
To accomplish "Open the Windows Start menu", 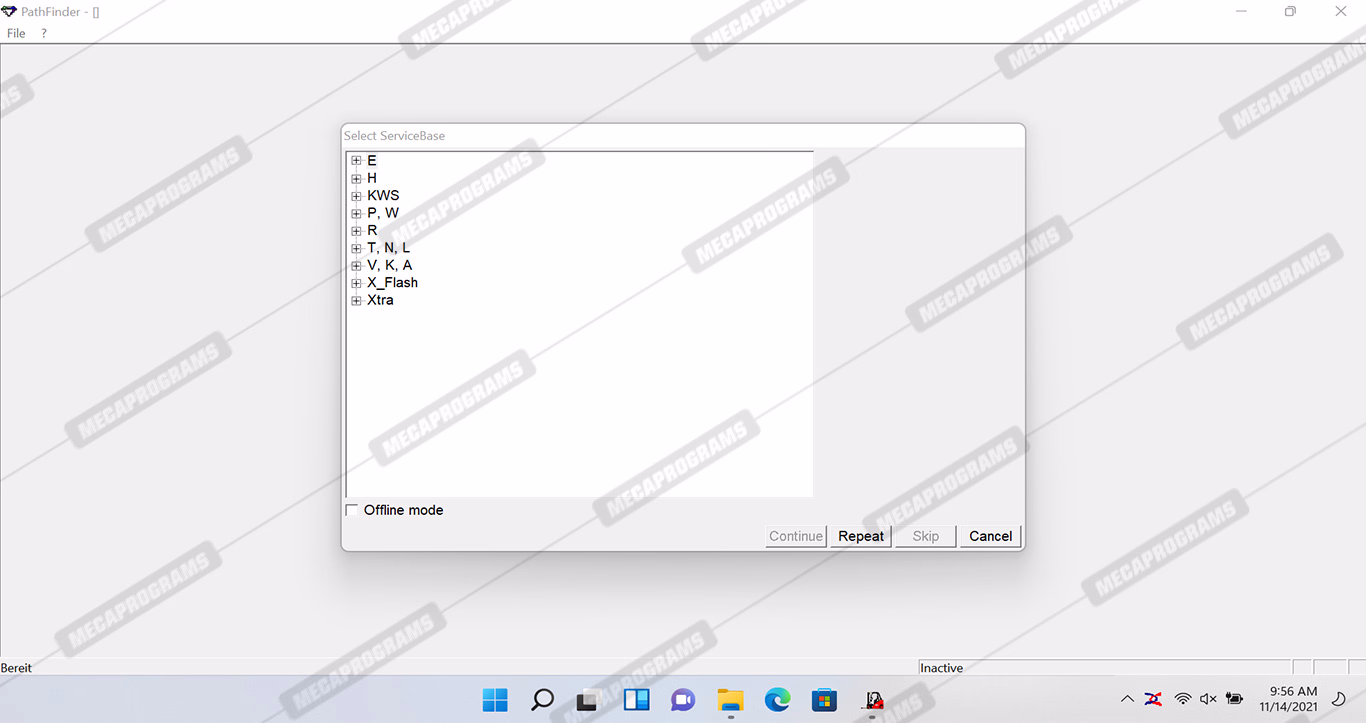I will pyautogui.click(x=495, y=700).
